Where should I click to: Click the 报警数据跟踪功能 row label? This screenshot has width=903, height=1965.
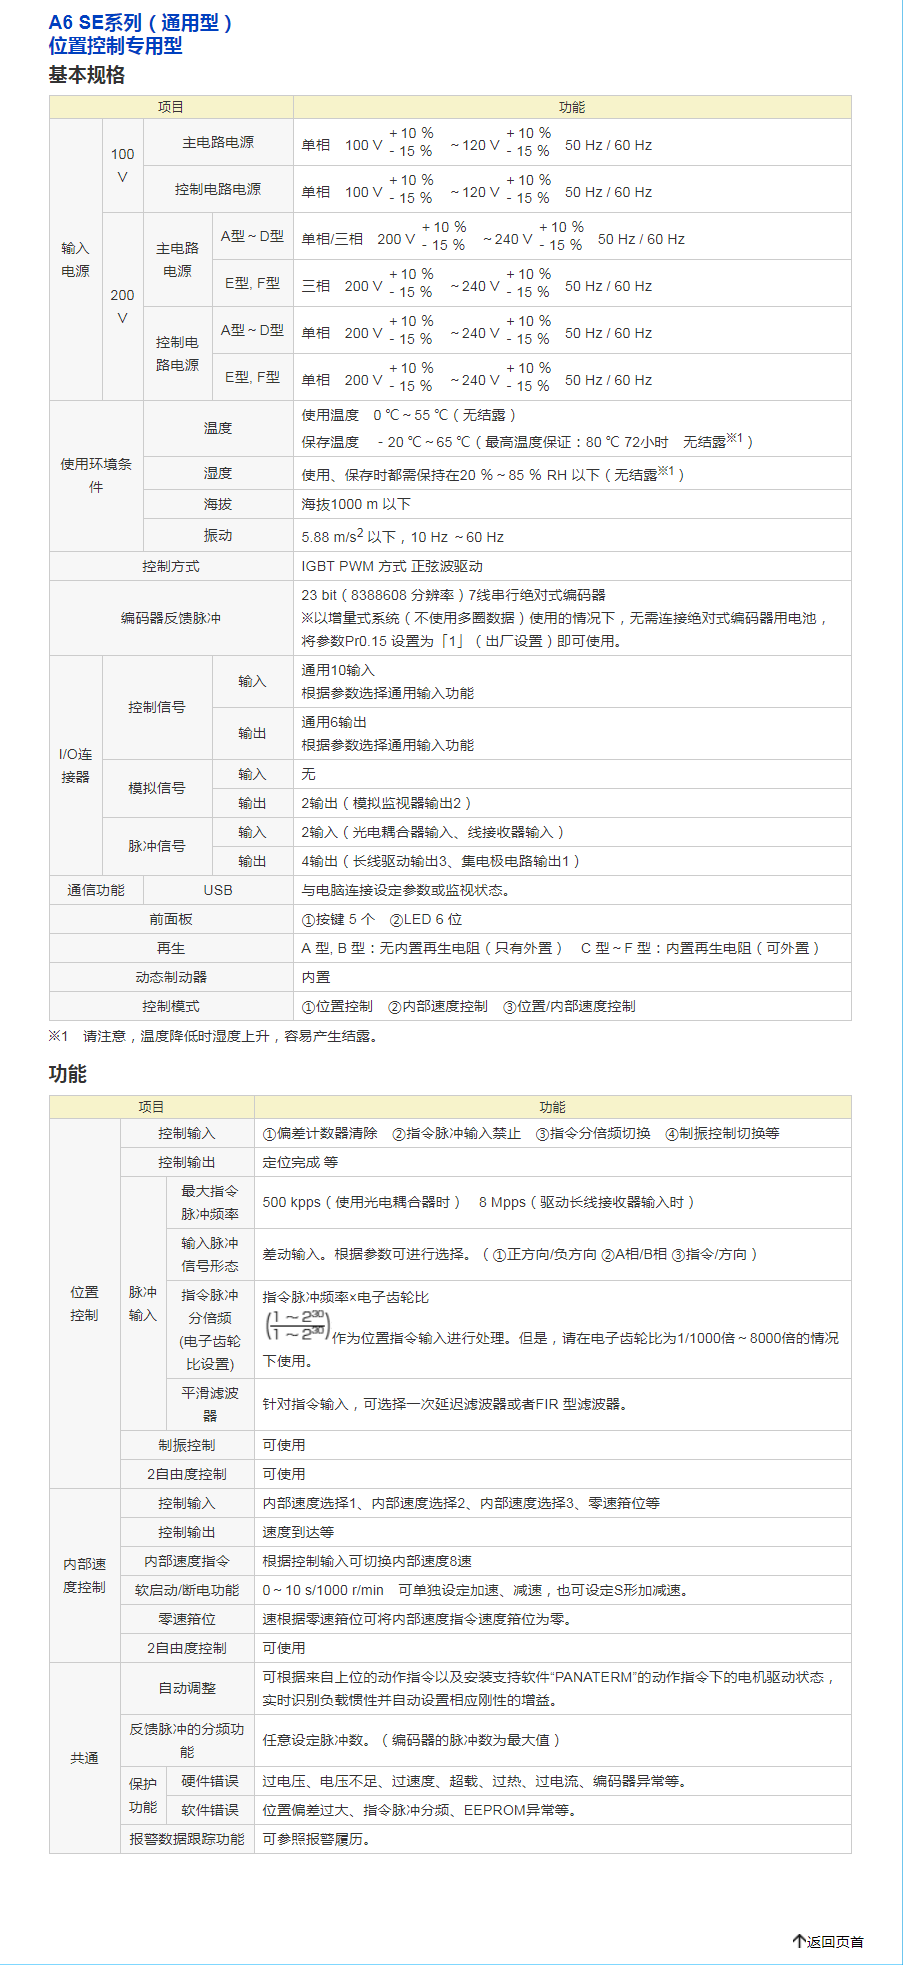click(187, 1839)
